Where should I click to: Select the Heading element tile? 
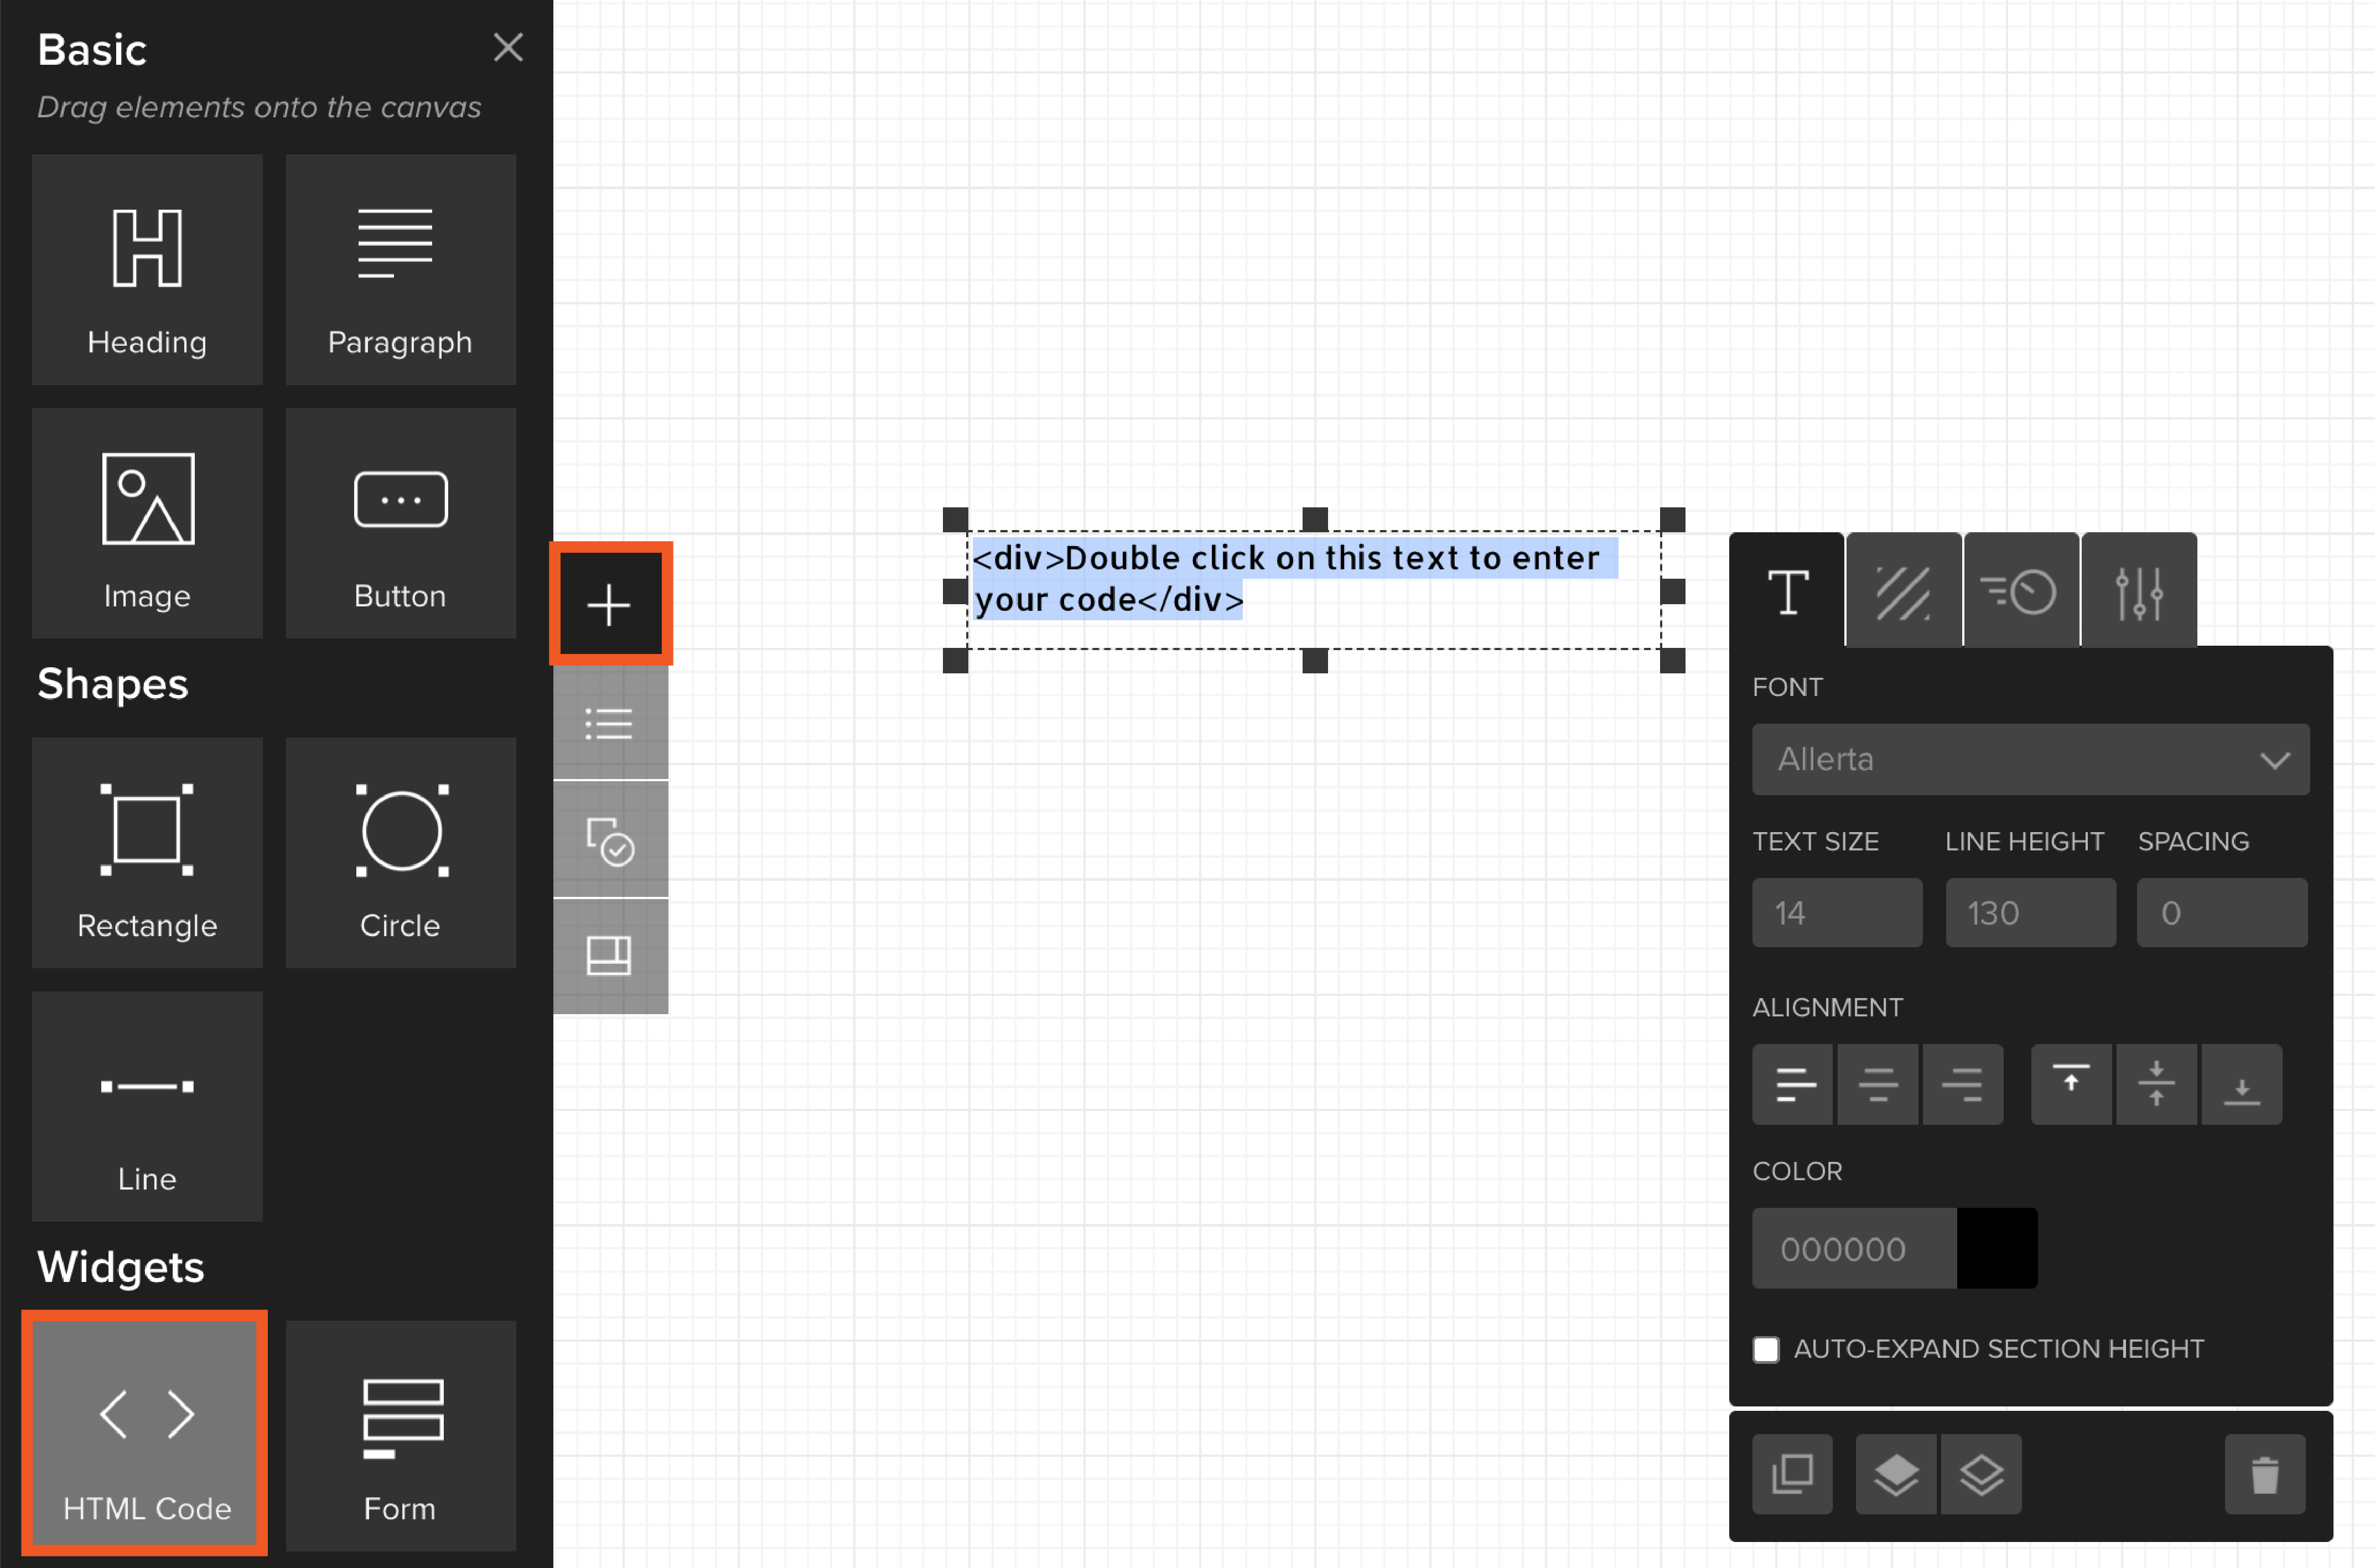click(147, 269)
